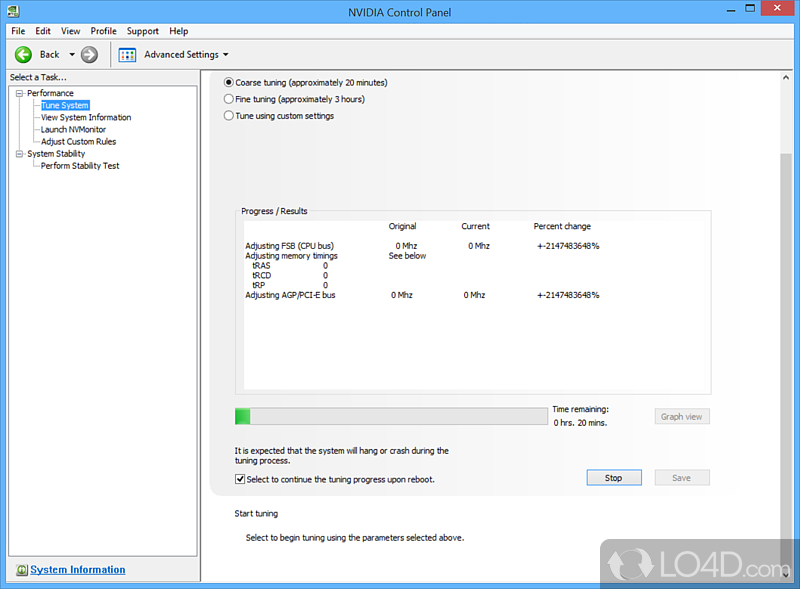Collapse the Performance tree node

19,93
